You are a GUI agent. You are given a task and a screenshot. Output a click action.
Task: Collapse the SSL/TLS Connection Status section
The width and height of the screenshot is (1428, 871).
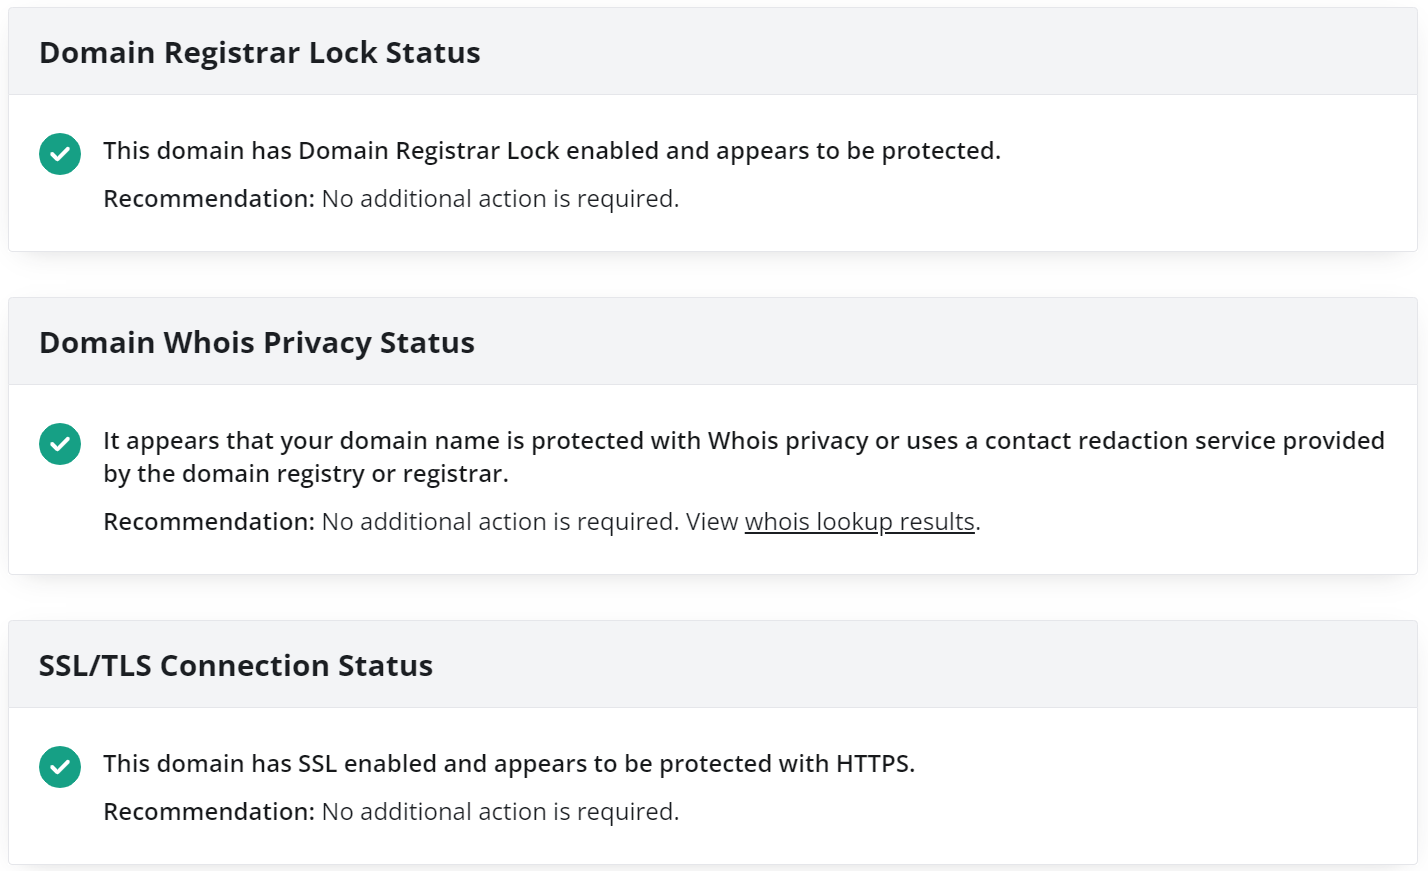click(x=235, y=665)
